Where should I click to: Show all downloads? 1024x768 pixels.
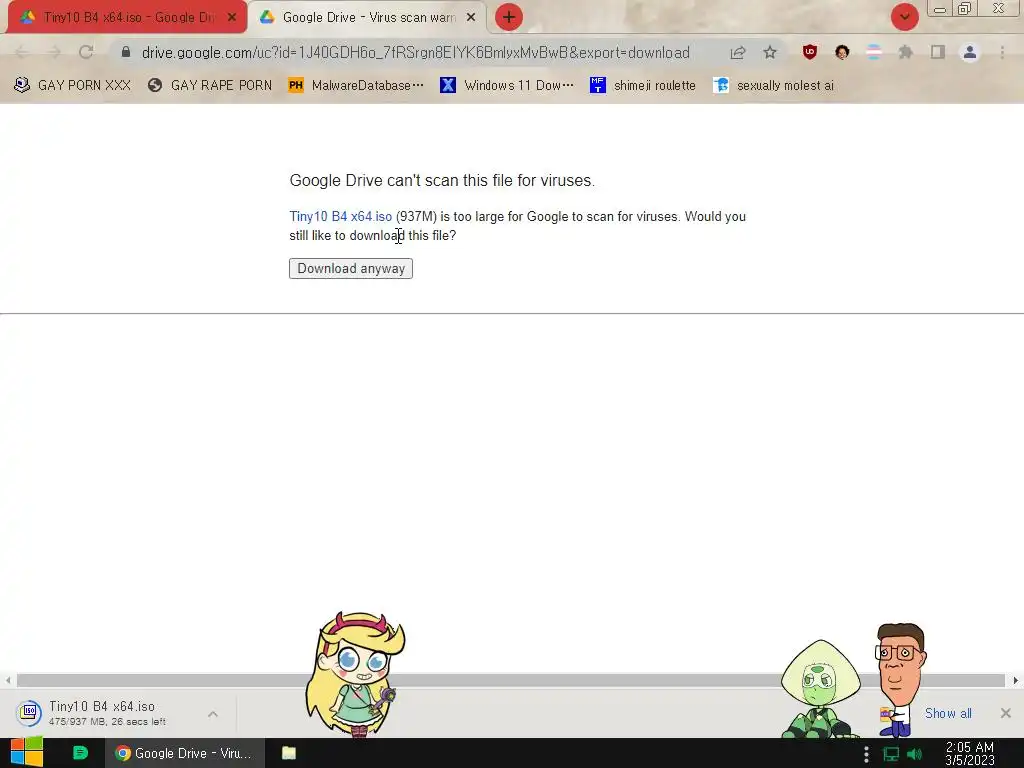[x=948, y=713]
